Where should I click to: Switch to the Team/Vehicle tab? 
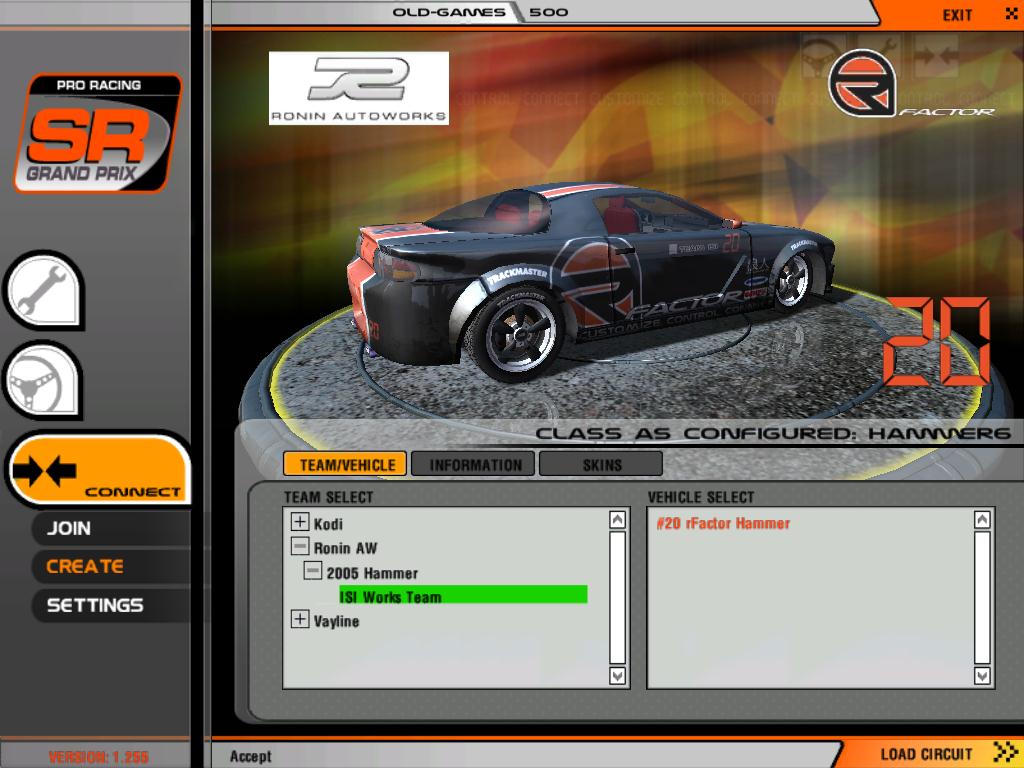pos(345,464)
